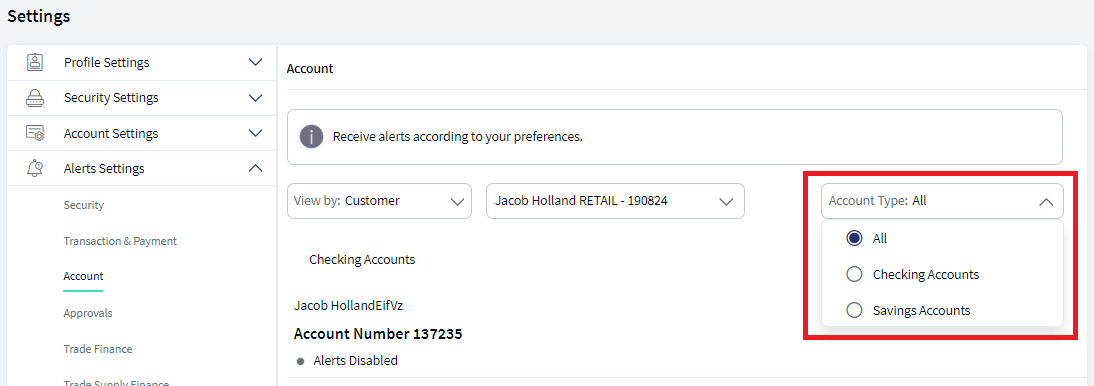Click Security Settings label
This screenshot has height=386, width=1094.
[111, 98]
